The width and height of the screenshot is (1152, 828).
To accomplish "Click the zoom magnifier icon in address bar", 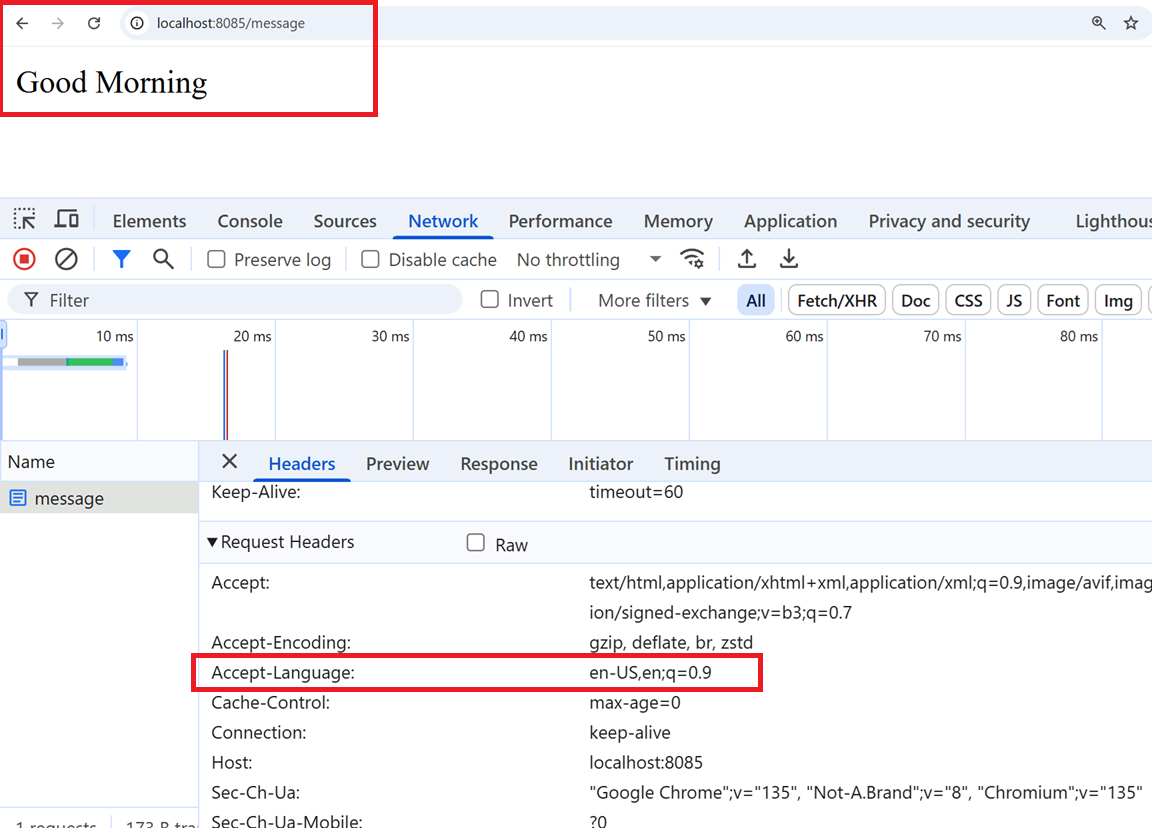I will (x=1098, y=24).
